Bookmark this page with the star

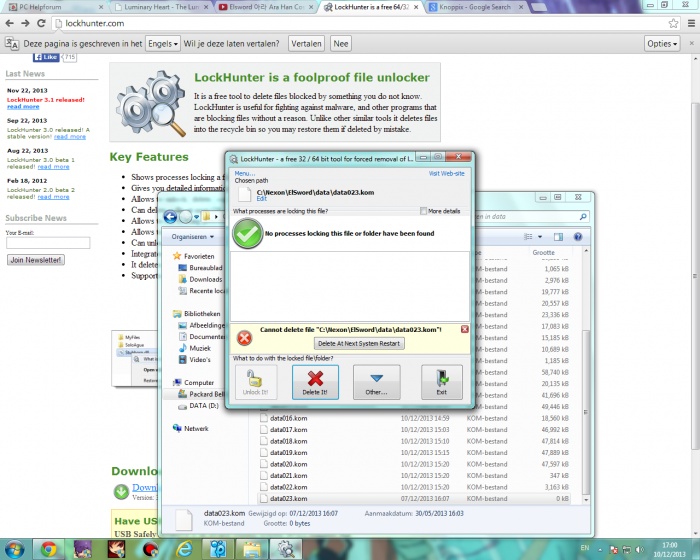(x=673, y=23)
